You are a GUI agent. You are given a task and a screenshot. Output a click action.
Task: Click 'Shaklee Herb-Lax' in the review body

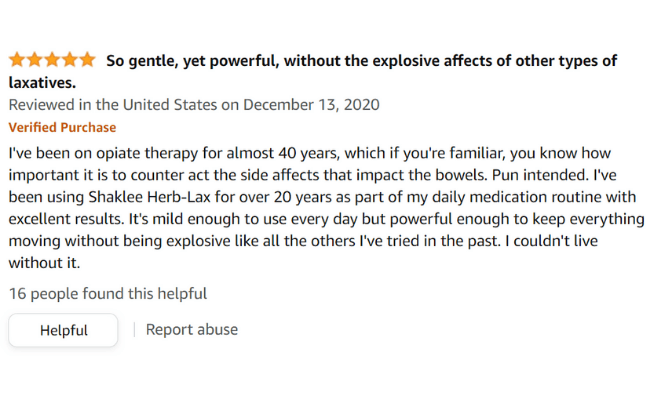pyautogui.click(x=150, y=197)
